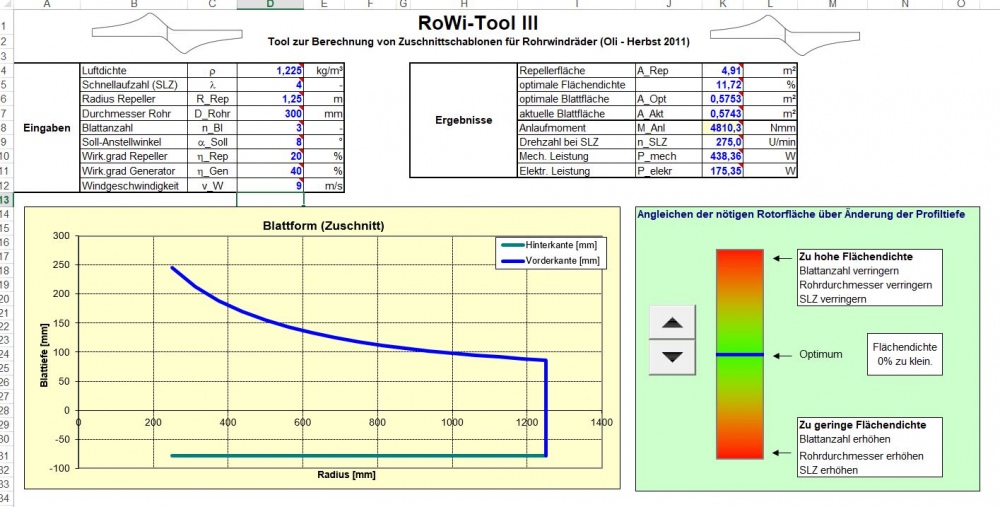The height and width of the screenshot is (507, 1000).
Task: Select row 13 header
Action: pyautogui.click(x=7, y=200)
